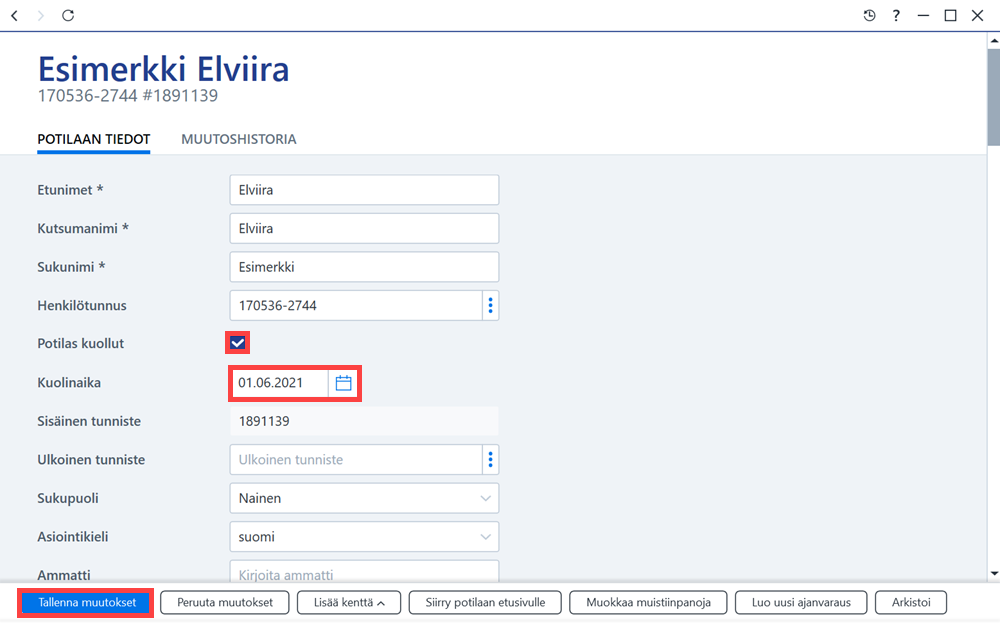Screen dimensions: 1000x623
Task: Open the three-dot menu next to Henkilötunnus
Action: [x=490, y=305]
